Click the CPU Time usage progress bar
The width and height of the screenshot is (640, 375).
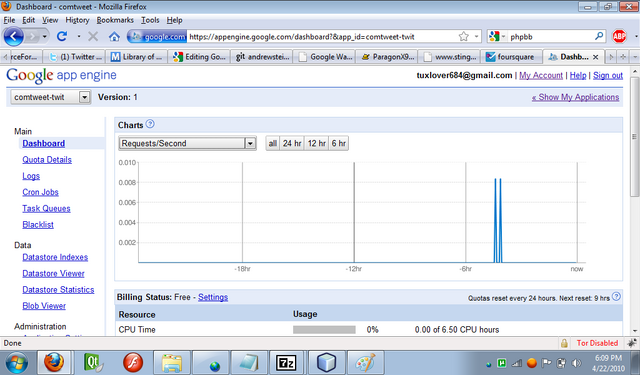(324, 329)
